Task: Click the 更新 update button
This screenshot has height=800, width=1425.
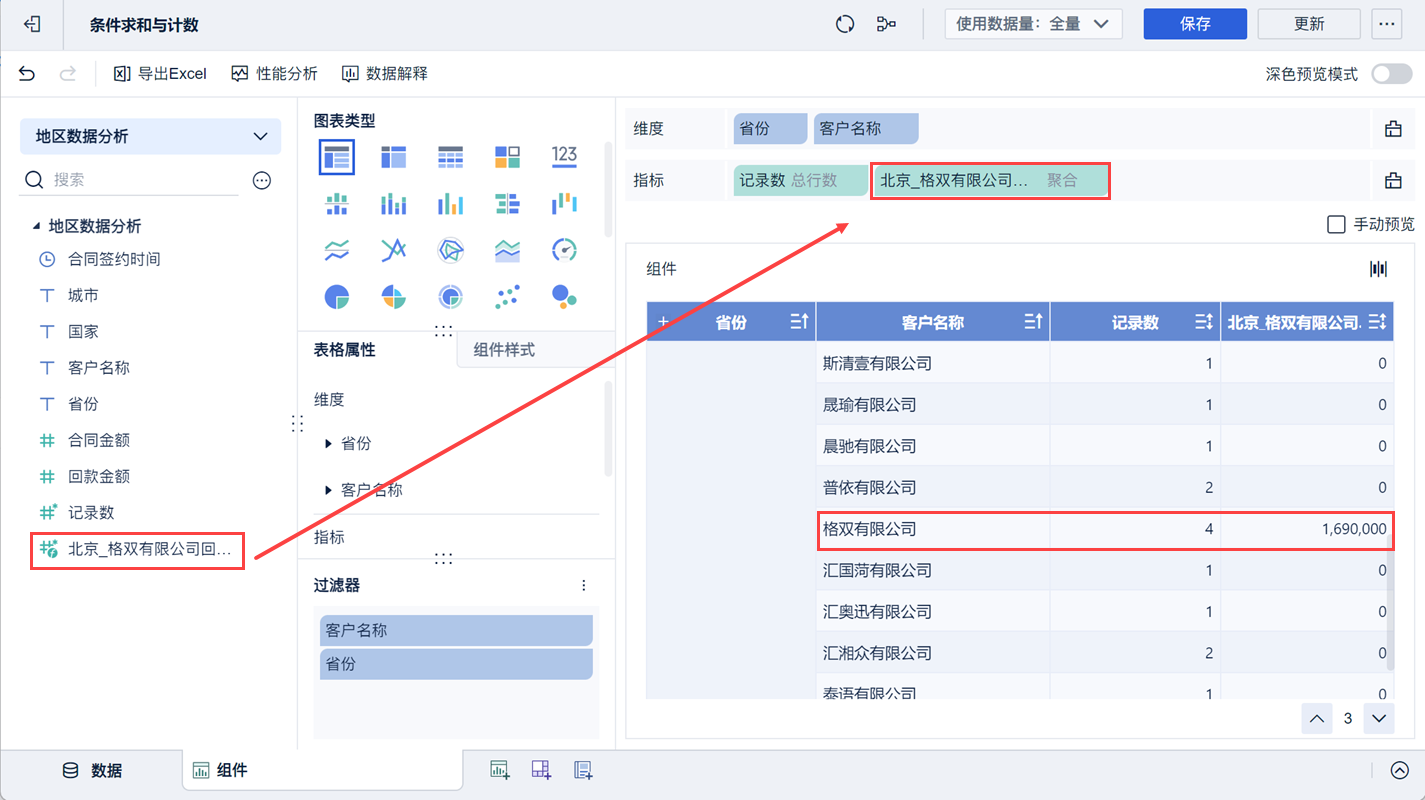Action: click(x=1309, y=24)
